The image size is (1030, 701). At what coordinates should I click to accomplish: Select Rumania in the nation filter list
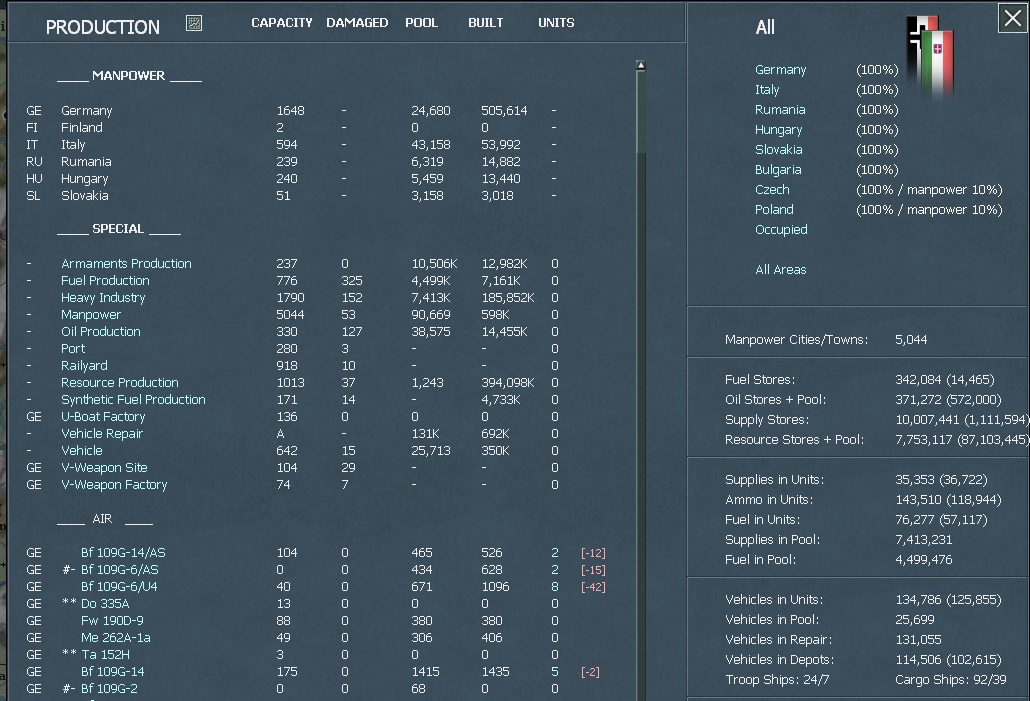(x=780, y=110)
